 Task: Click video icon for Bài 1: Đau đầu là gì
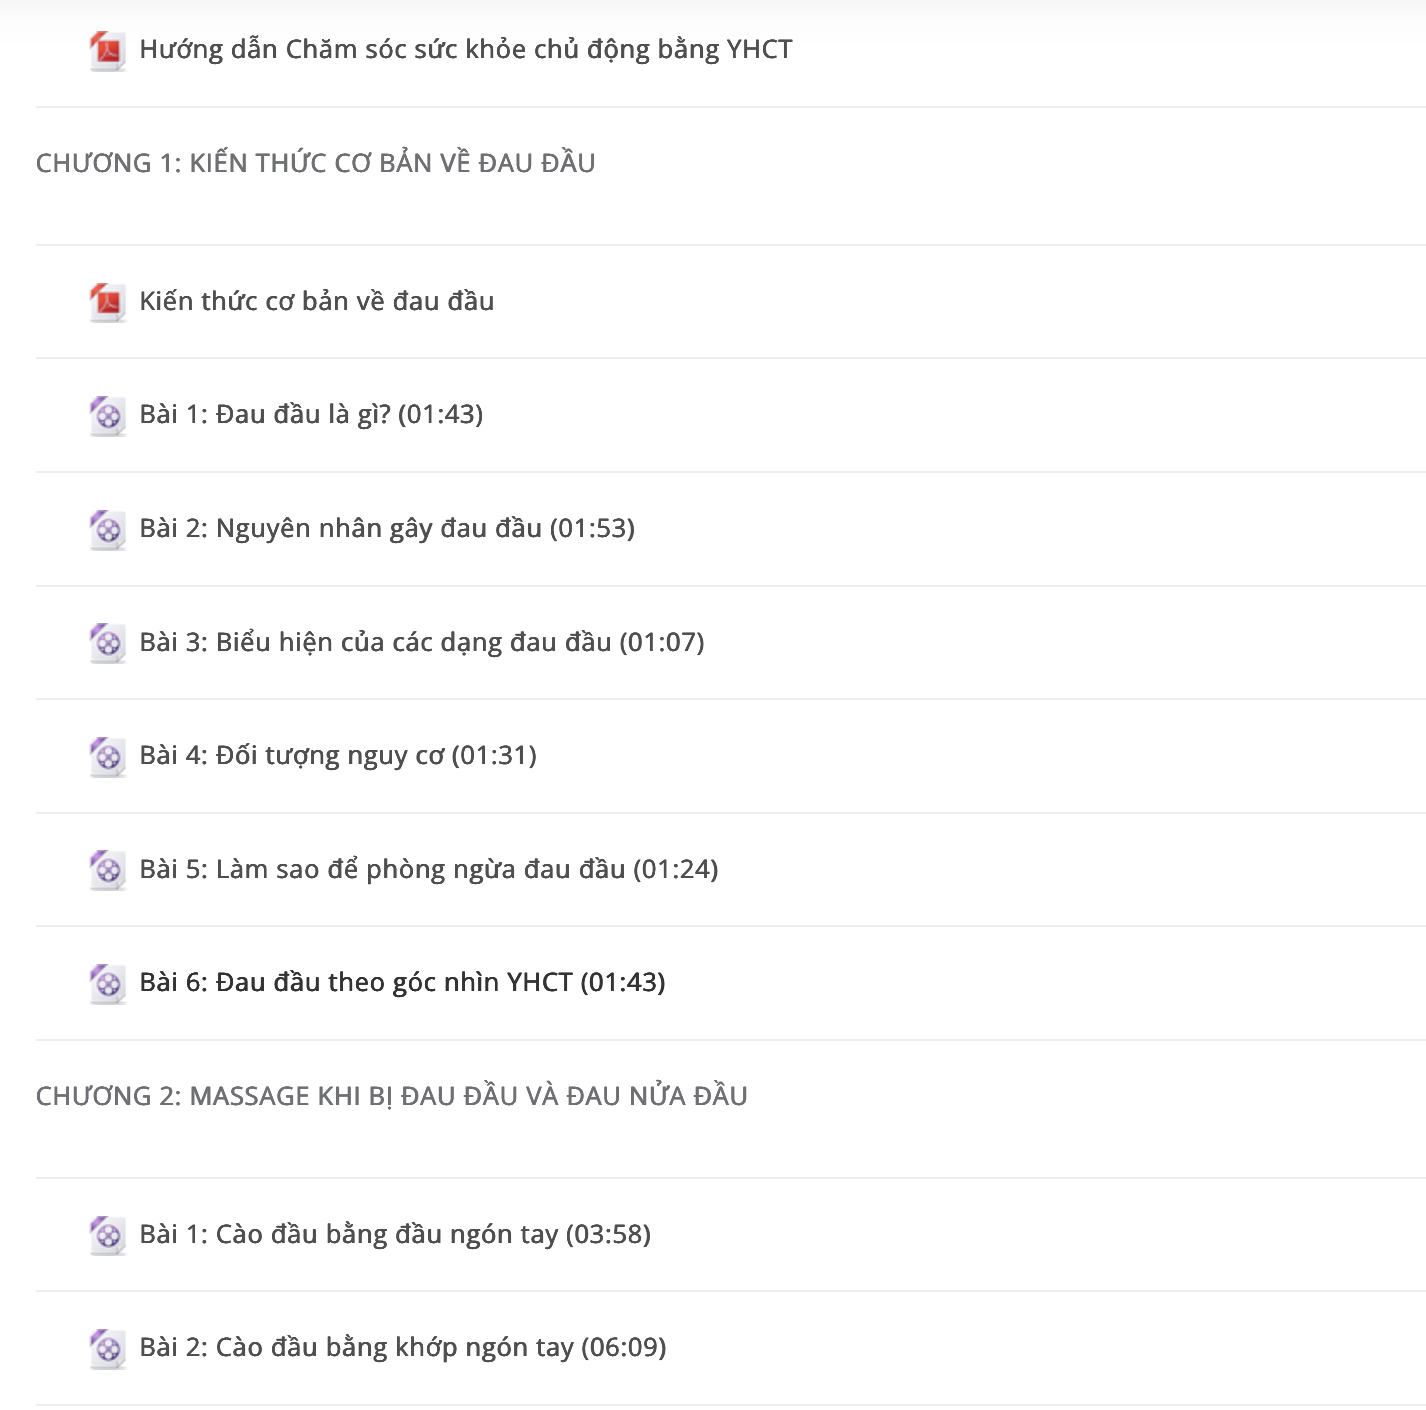(107, 416)
